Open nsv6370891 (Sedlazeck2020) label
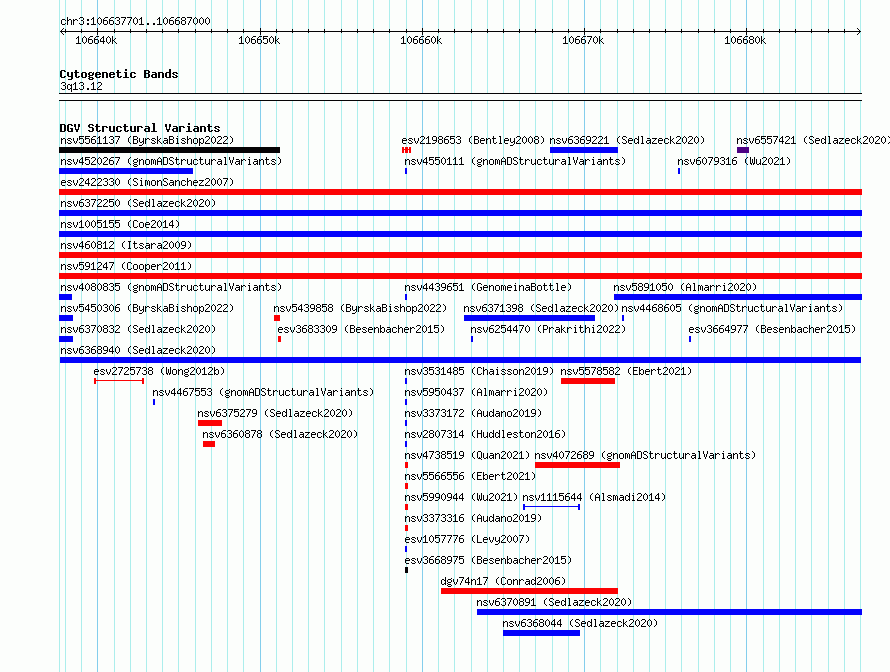 point(554,602)
